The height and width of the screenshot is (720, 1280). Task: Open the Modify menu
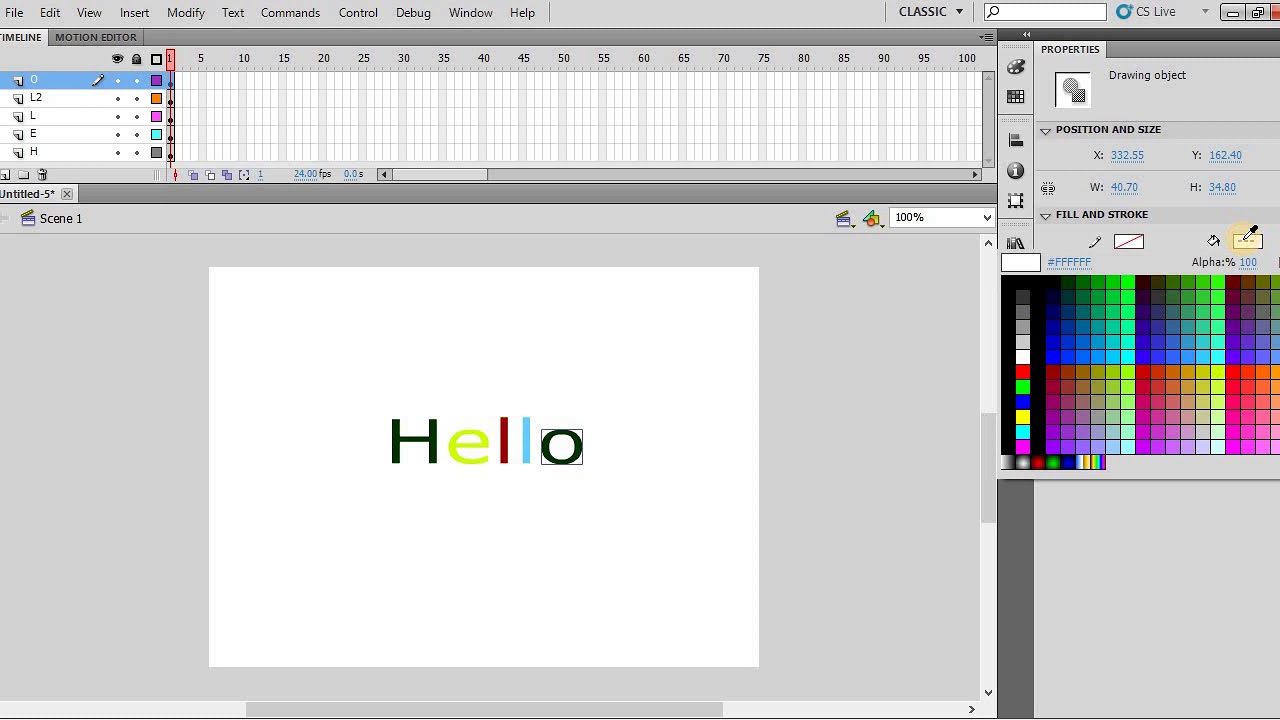click(186, 13)
